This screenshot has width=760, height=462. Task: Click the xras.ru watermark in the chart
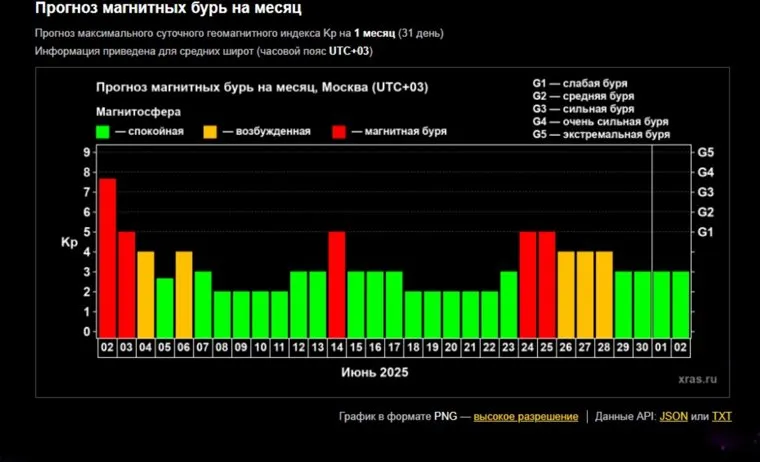pos(696,379)
